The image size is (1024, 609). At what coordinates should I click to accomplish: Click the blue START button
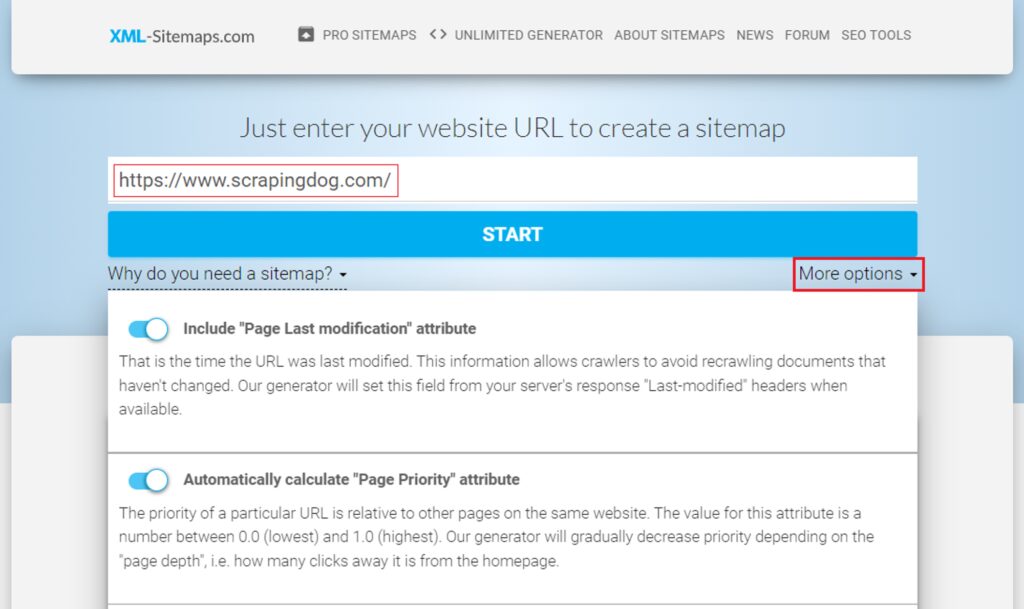513,234
